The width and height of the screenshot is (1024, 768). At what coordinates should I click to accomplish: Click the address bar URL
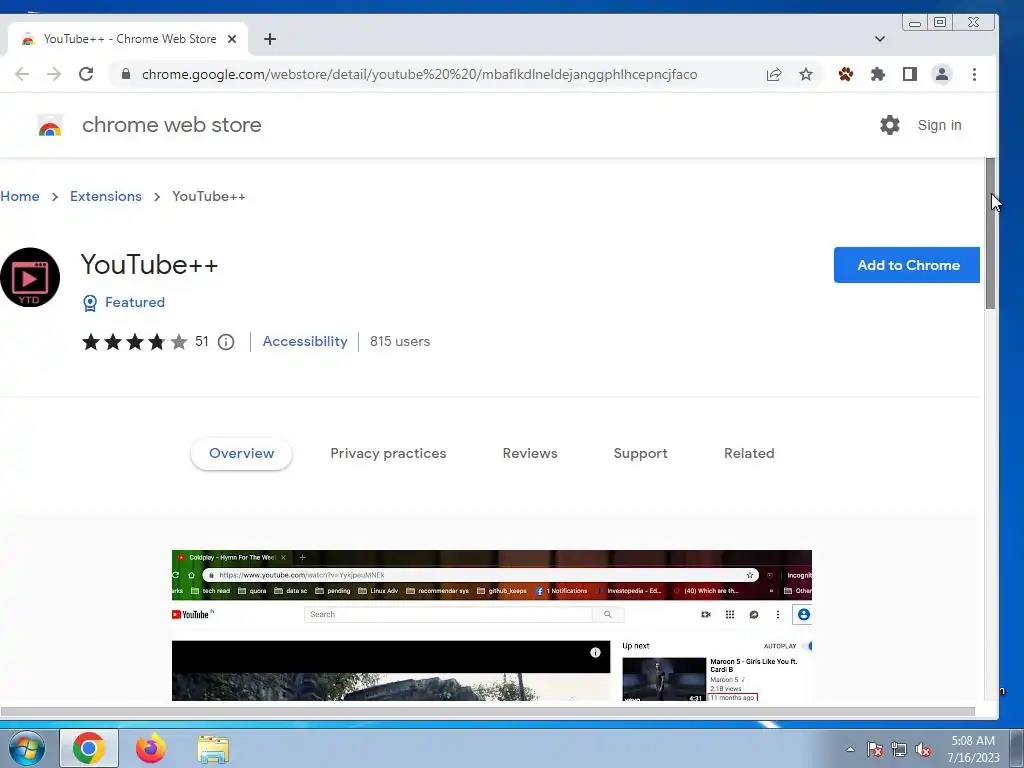coord(419,74)
